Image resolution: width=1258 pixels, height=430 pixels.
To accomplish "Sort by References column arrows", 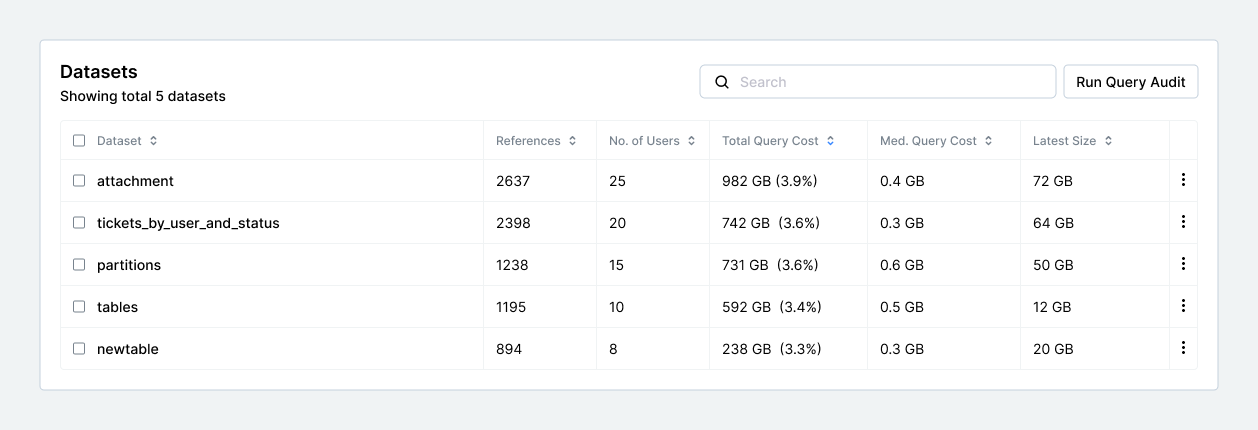I will (x=572, y=141).
